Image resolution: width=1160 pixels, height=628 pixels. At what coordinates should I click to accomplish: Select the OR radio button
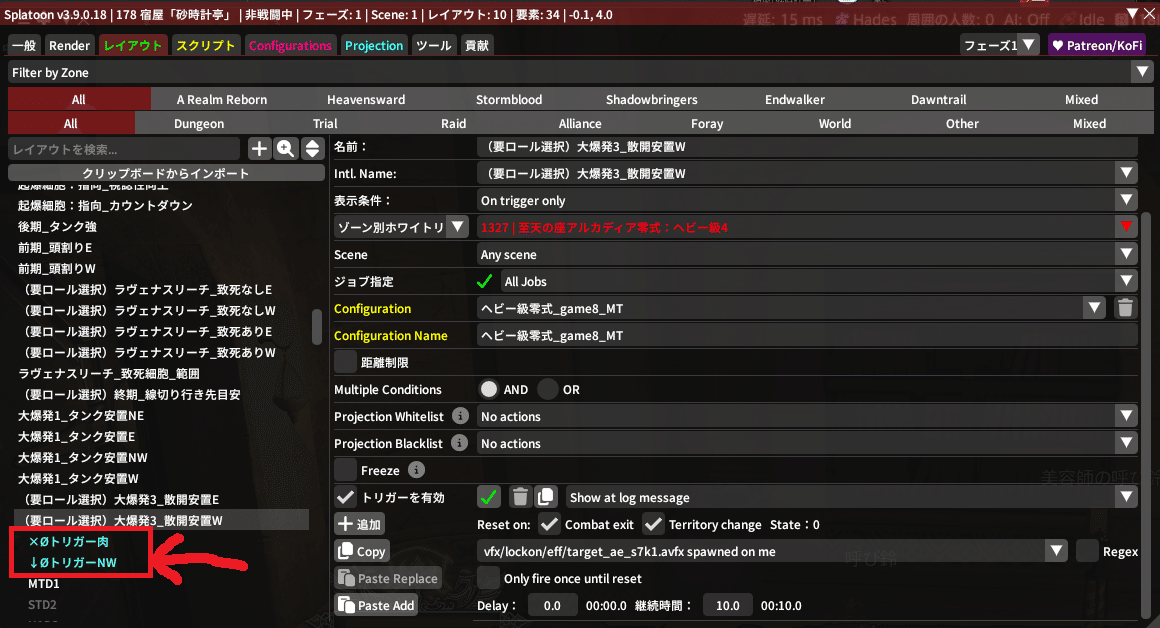(548, 389)
